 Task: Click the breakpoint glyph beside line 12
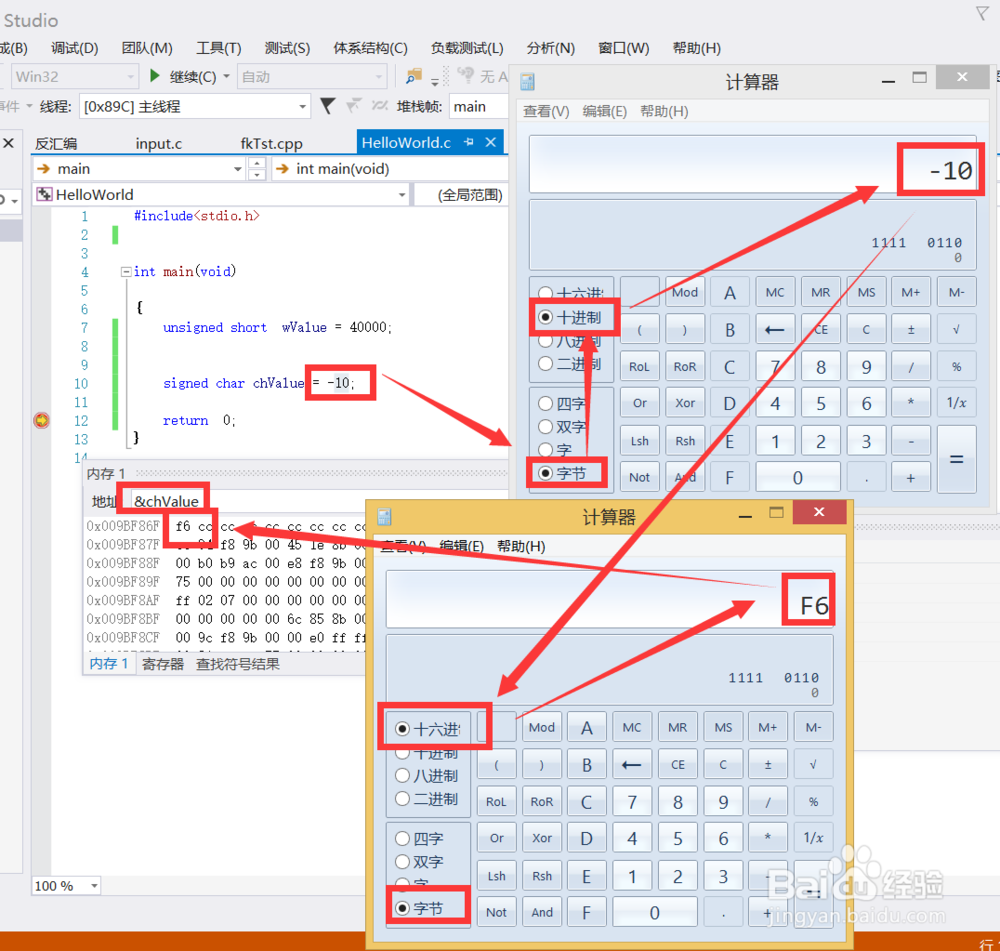(x=41, y=421)
